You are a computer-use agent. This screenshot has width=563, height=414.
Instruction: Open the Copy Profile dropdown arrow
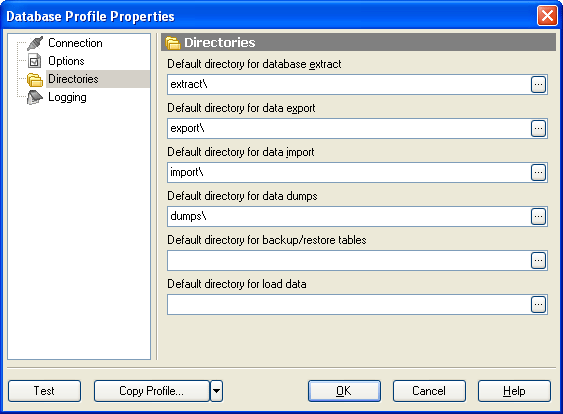[217, 391]
